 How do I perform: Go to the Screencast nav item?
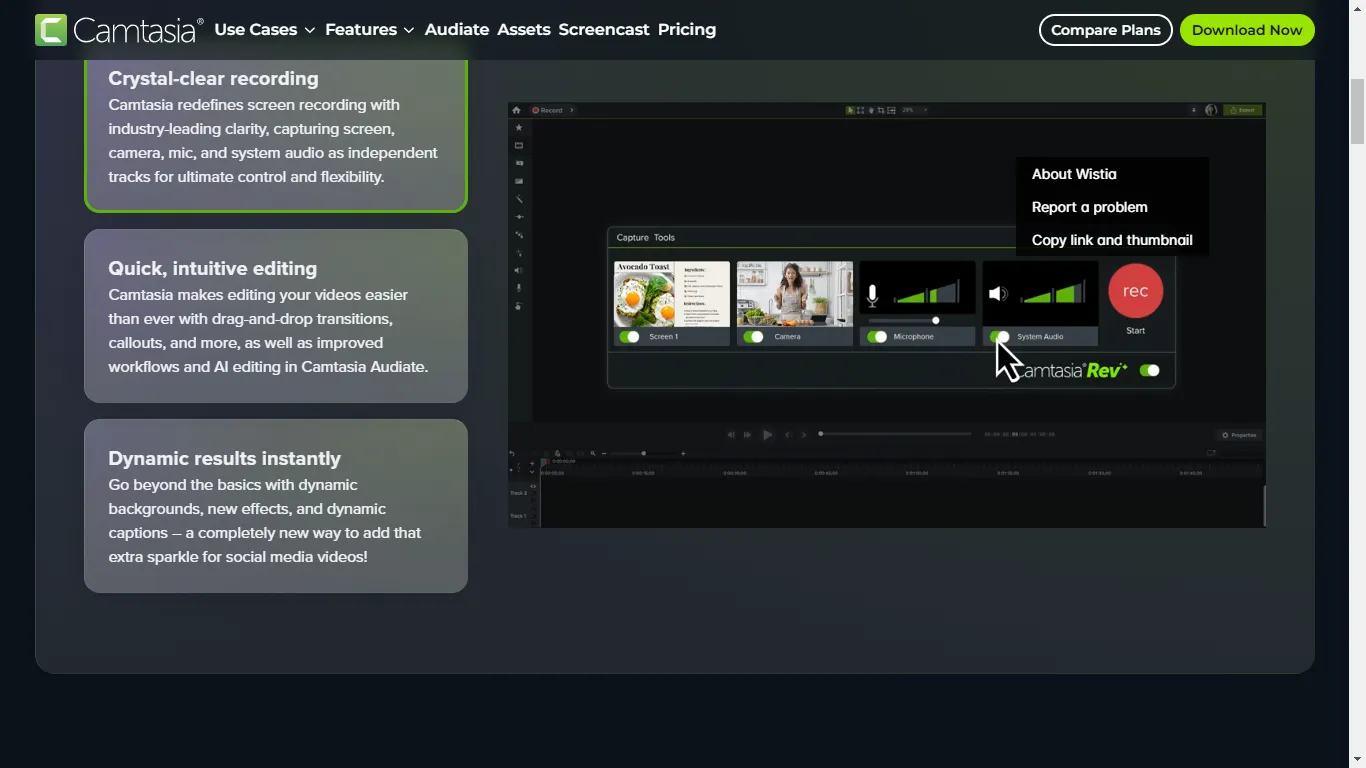(604, 30)
